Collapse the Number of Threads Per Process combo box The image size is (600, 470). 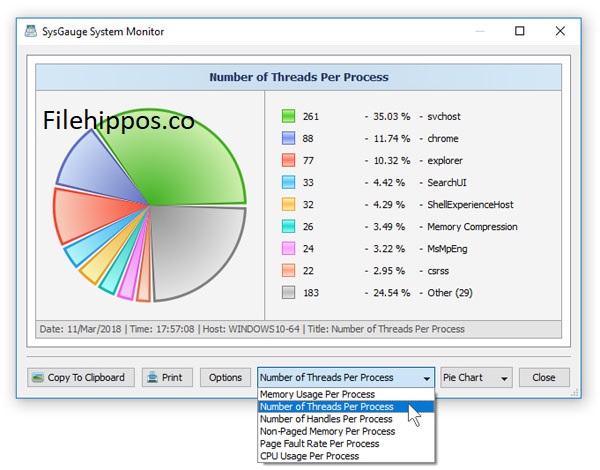pos(426,378)
